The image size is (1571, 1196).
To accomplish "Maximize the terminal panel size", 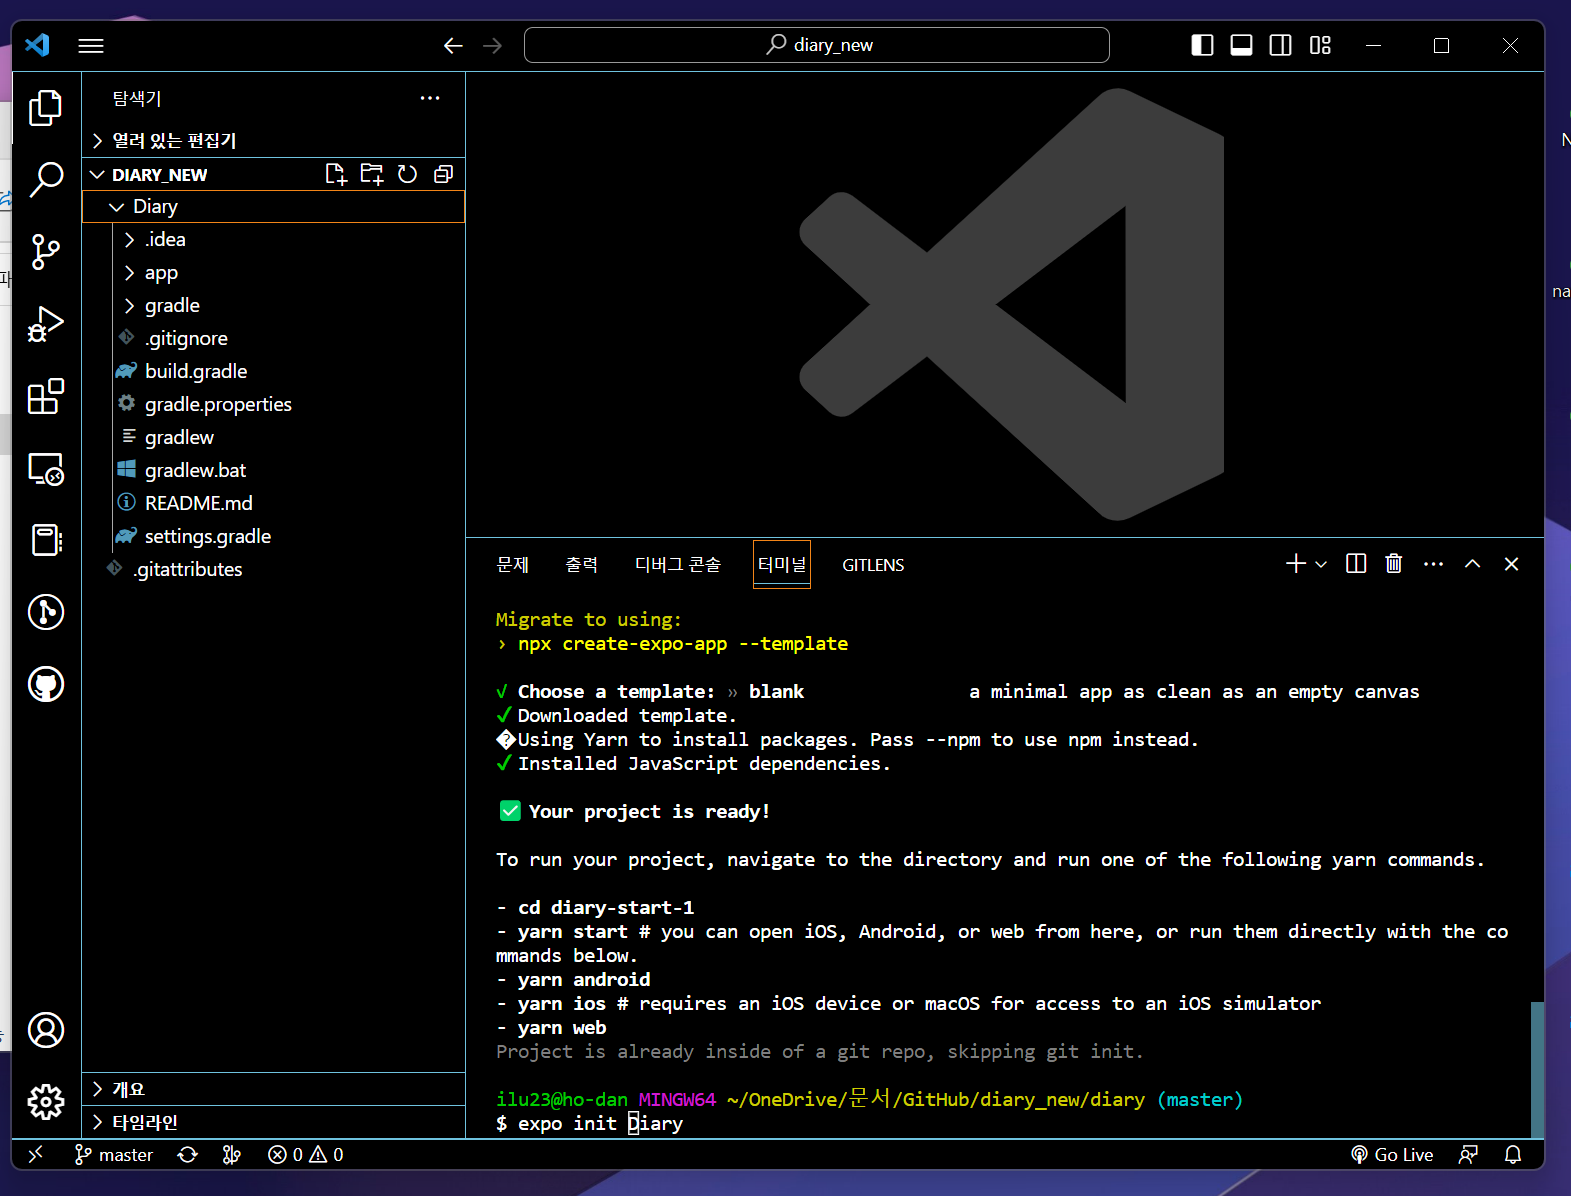I will coord(1472,564).
